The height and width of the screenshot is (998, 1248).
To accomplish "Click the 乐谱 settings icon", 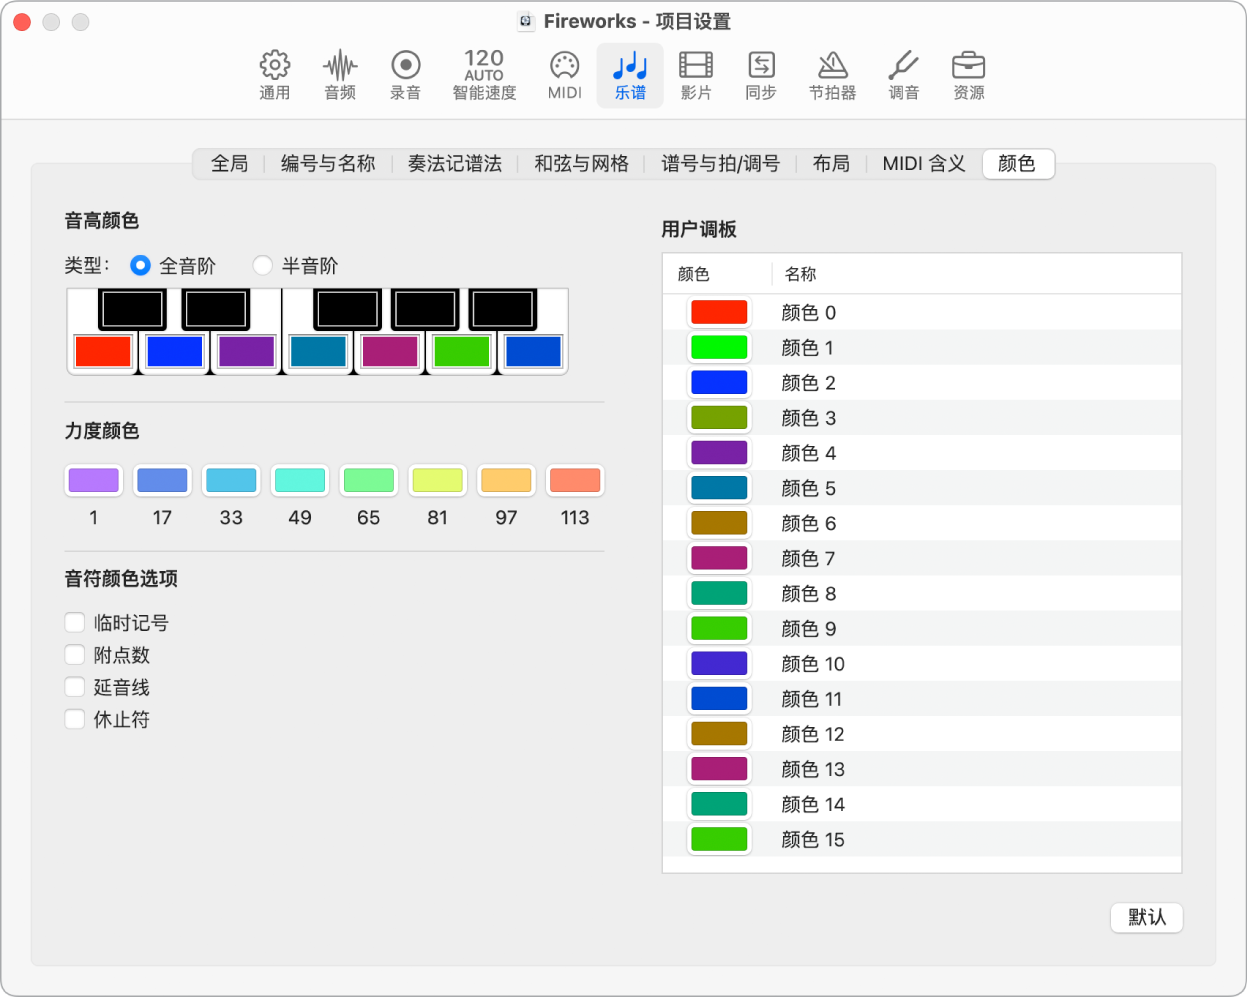I will [630, 75].
